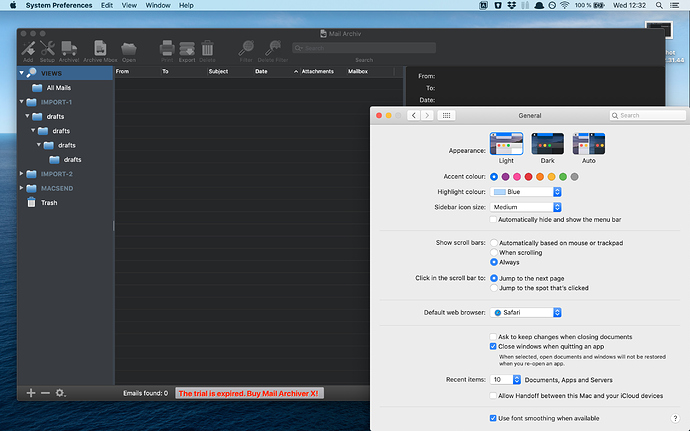Open the View menu
The image size is (690, 431).
point(129,5)
